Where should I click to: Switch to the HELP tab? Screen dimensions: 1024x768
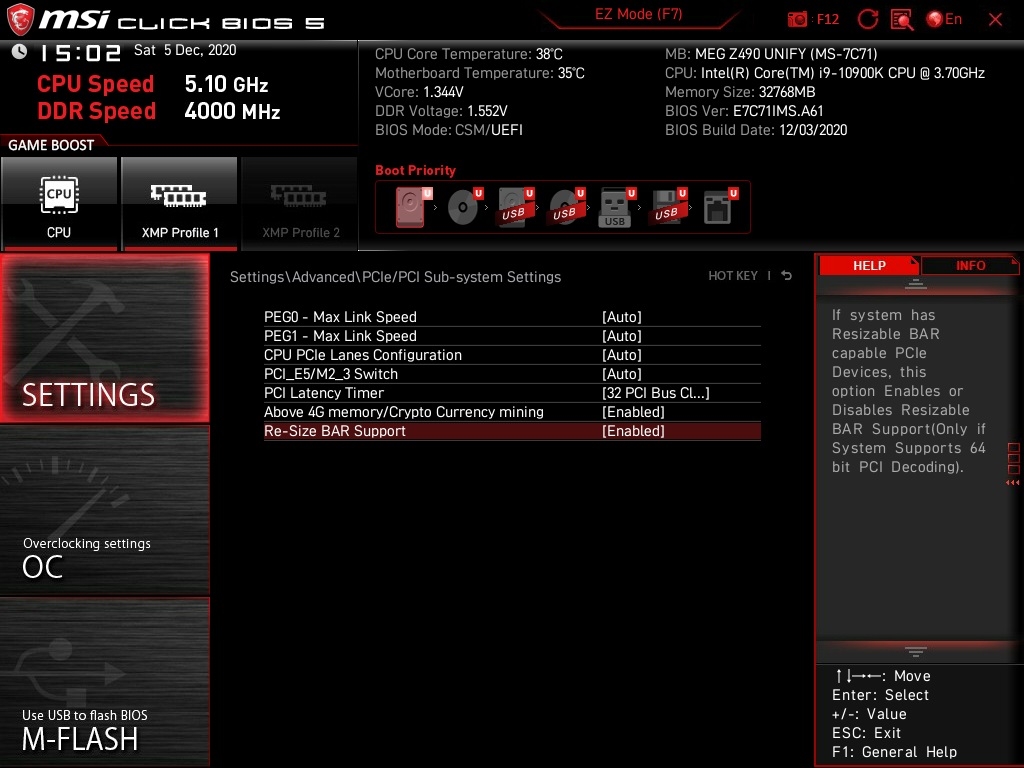click(869, 265)
